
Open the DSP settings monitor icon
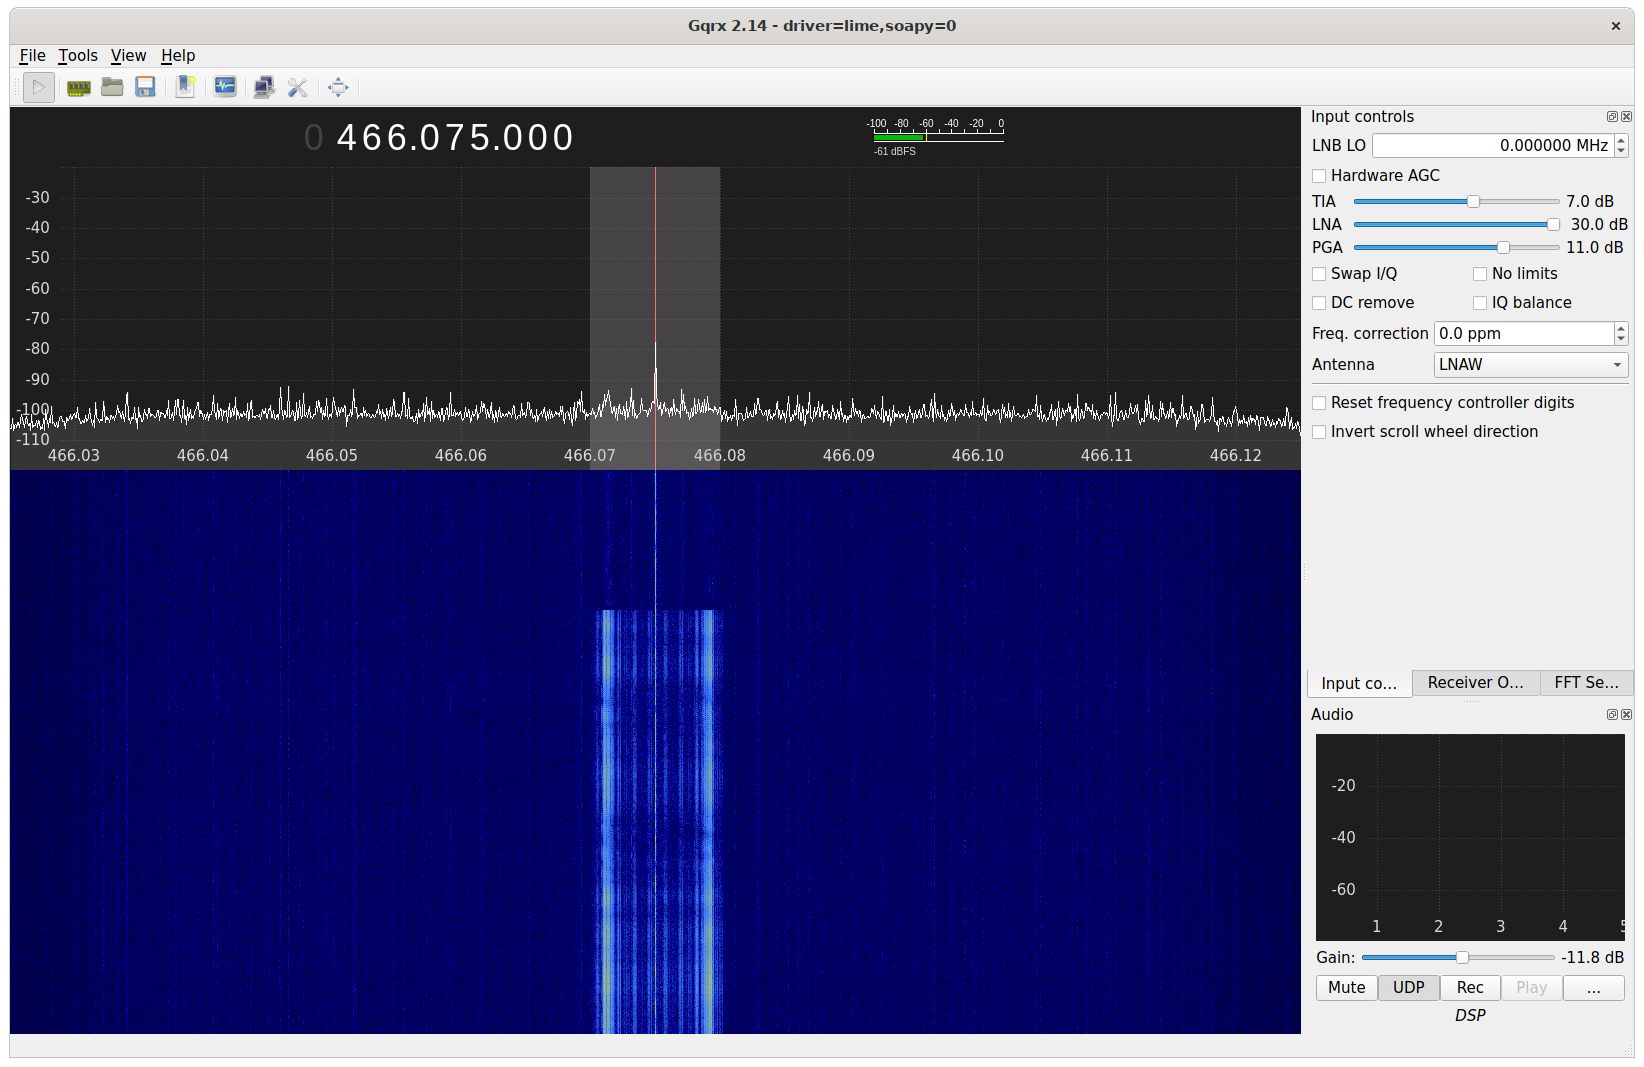click(x=225, y=87)
